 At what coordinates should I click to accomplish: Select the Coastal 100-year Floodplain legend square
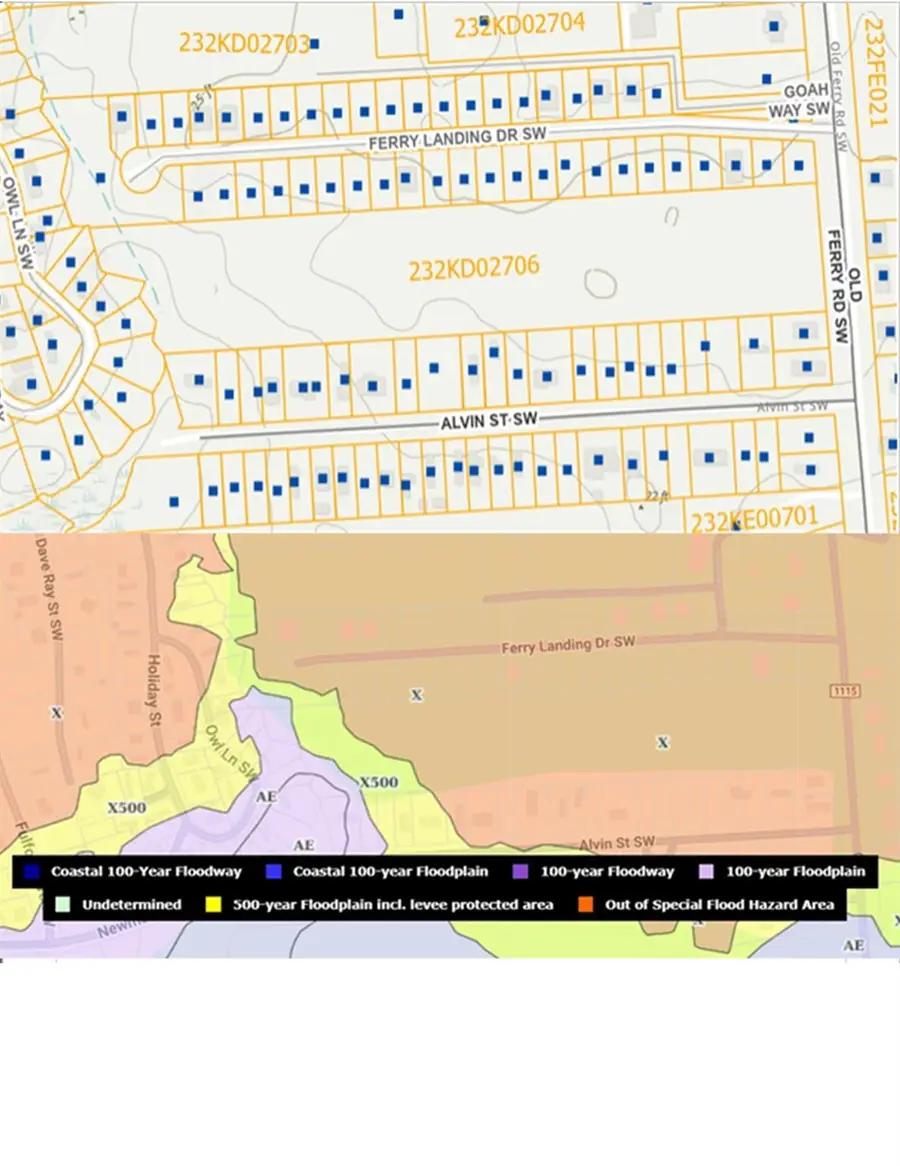click(x=274, y=872)
